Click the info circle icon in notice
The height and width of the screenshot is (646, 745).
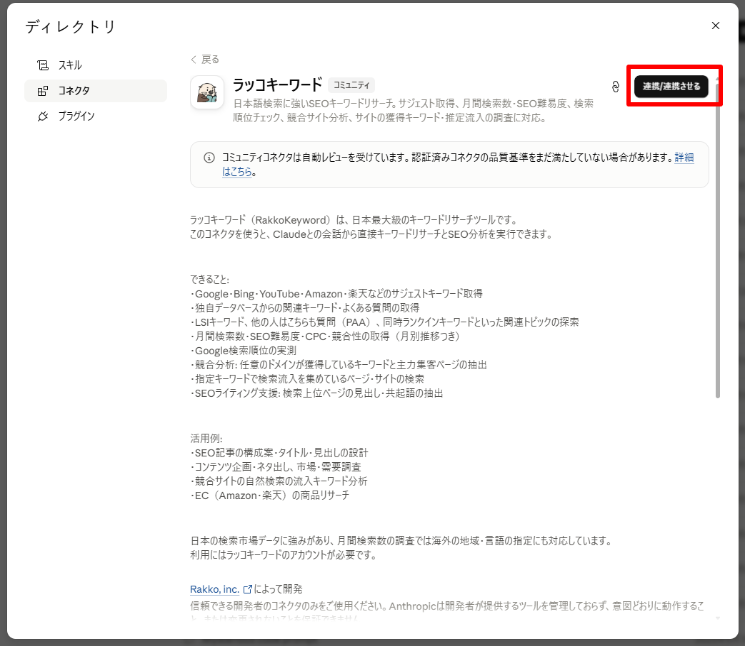click(x=209, y=158)
